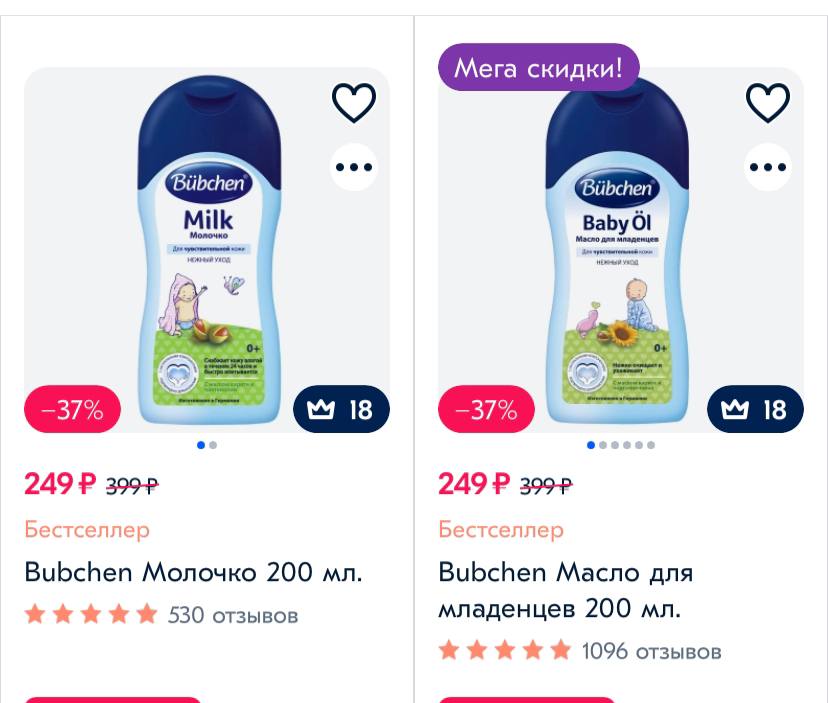Add Bubchen Baby Öl to favorites heart

pos(768,102)
